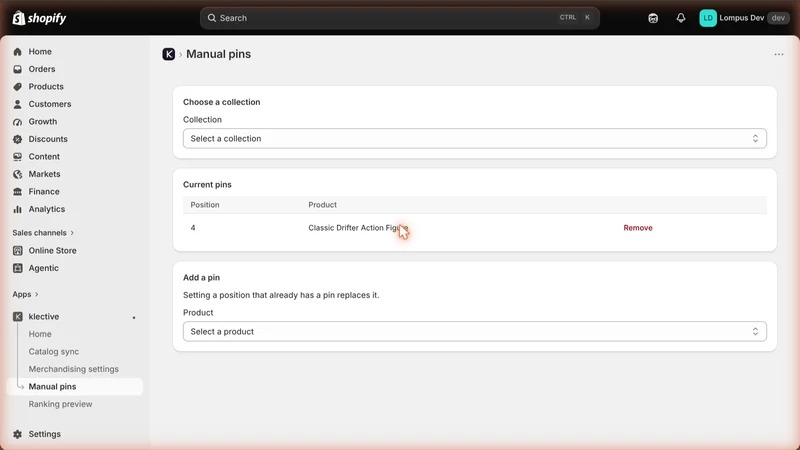Viewport: 800px width, 450px height.
Task: Click the Shopify logo
Action: click(x=39, y=18)
